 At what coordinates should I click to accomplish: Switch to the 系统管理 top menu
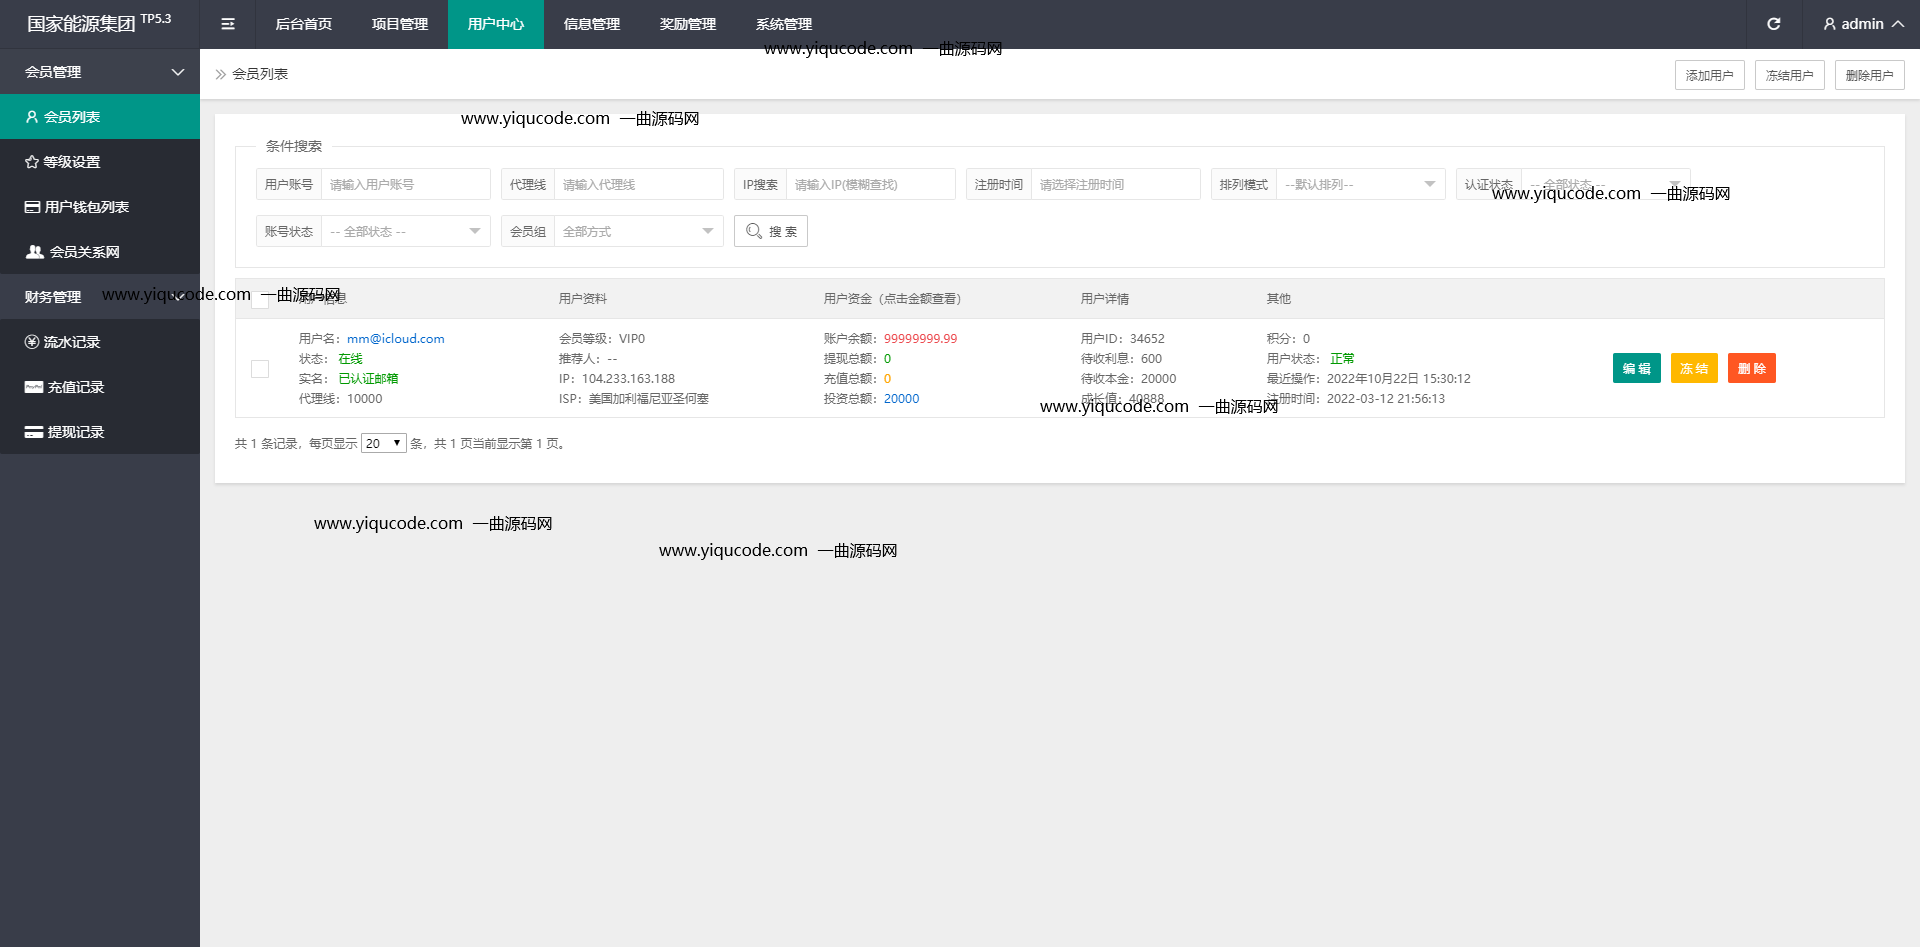784,24
